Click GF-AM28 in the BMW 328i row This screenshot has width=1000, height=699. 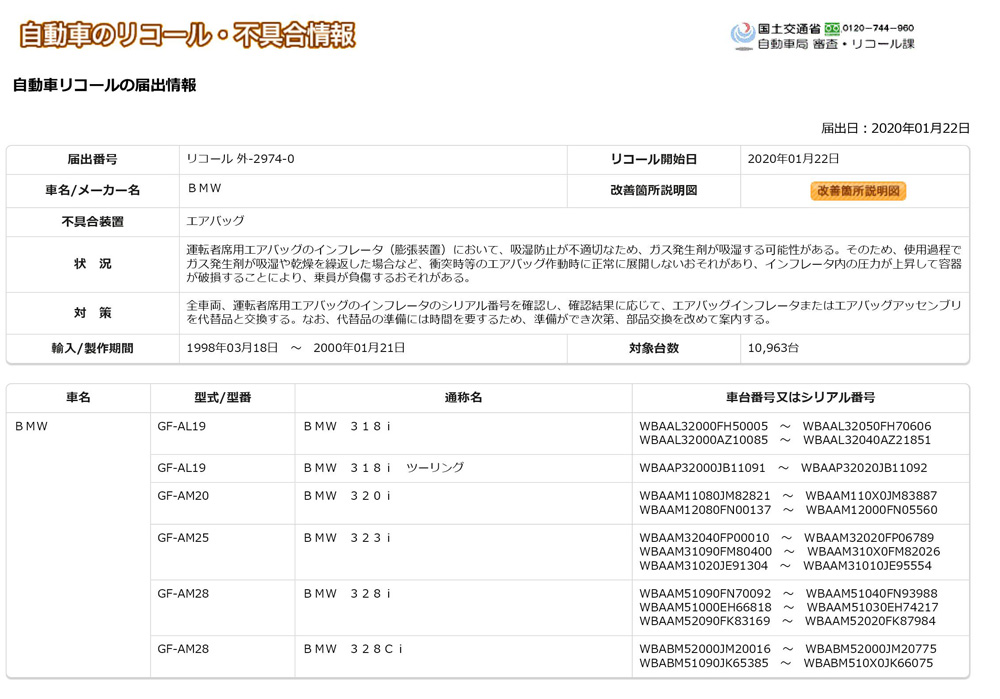pos(183,593)
